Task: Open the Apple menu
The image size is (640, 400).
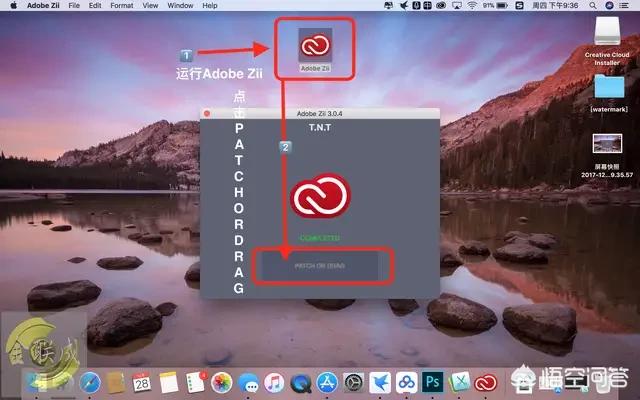Action: click(x=13, y=5)
